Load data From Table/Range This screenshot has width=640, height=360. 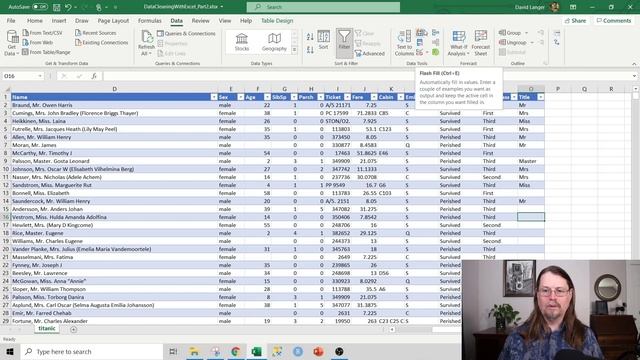coord(46,52)
